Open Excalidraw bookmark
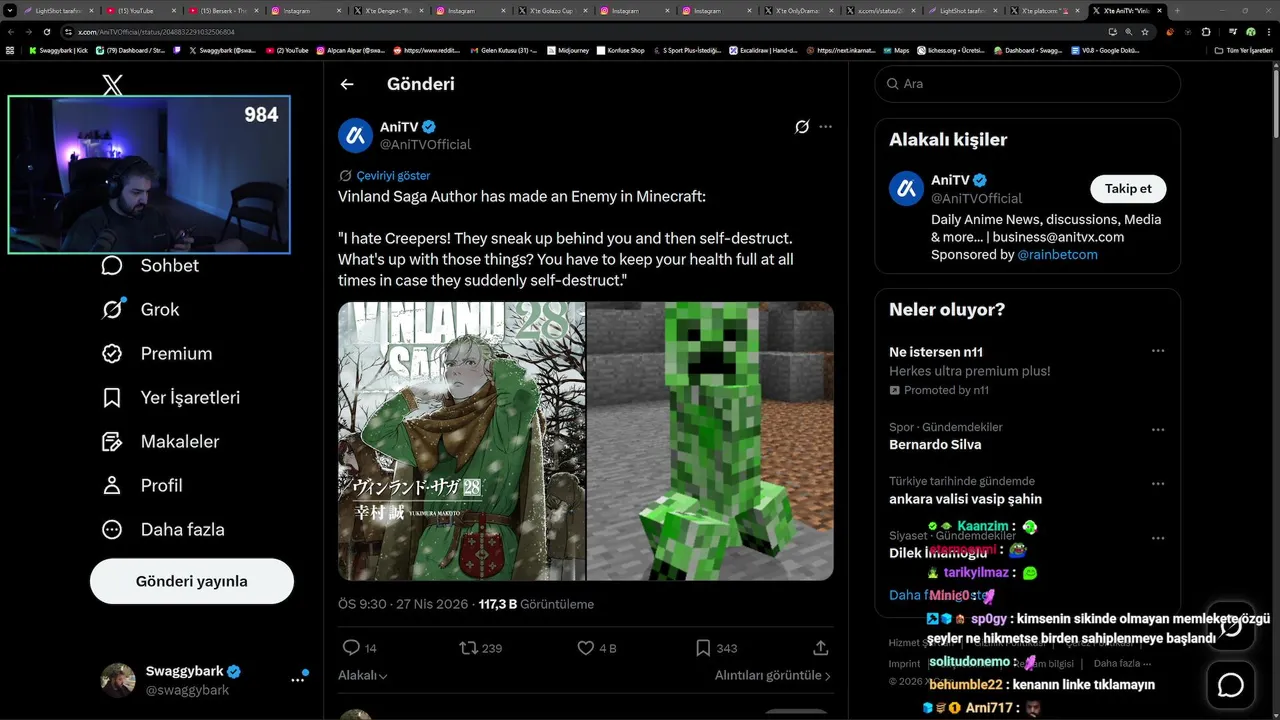Image resolution: width=1280 pixels, height=720 pixels. (x=762, y=49)
